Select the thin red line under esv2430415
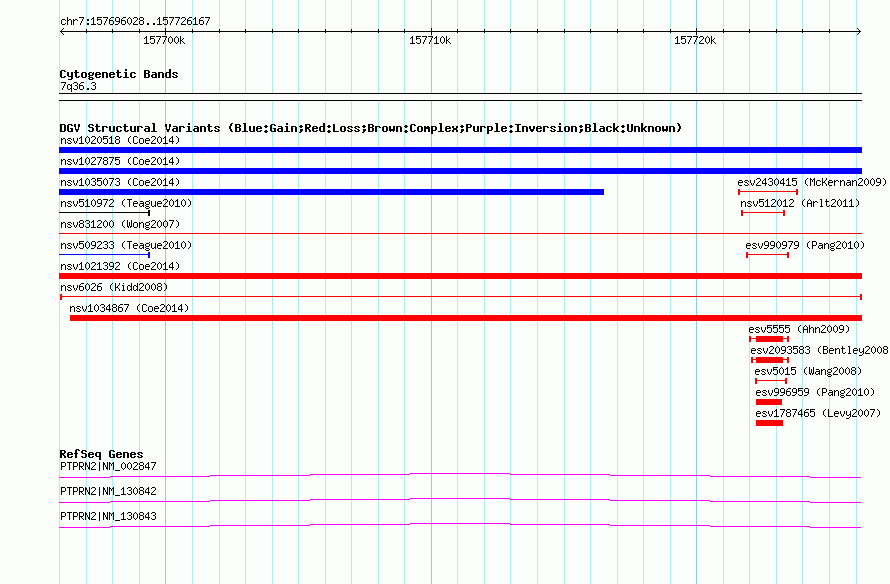 tap(768, 192)
